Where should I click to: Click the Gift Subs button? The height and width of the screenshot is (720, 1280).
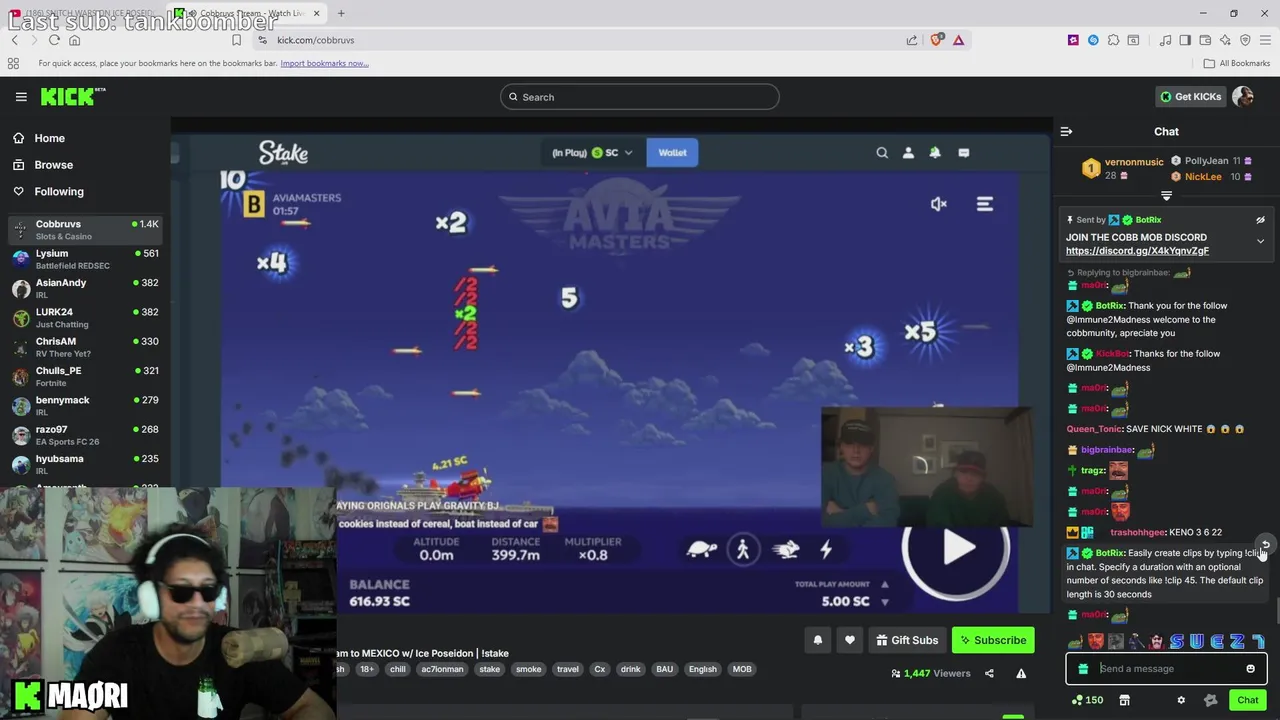tap(907, 640)
